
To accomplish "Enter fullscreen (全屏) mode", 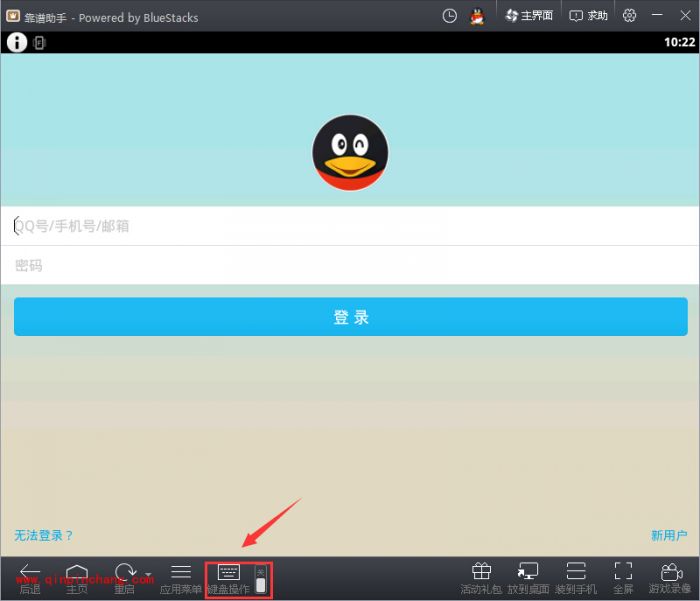I will (623, 573).
